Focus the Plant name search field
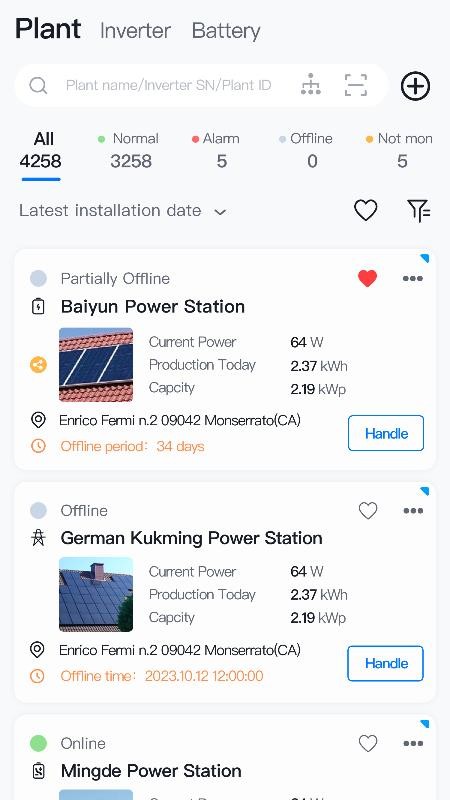The height and width of the screenshot is (800, 450). pyautogui.click(x=168, y=85)
